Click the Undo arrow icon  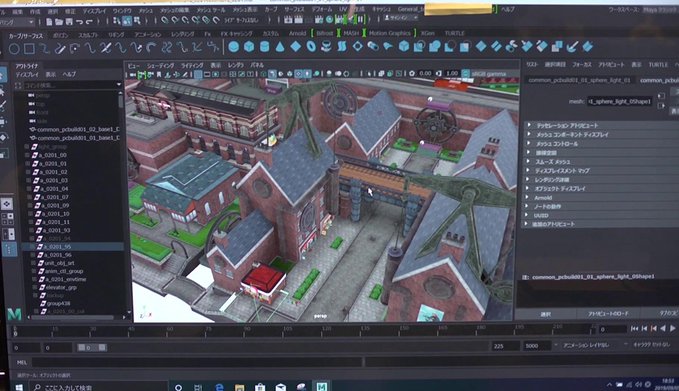click(x=79, y=21)
